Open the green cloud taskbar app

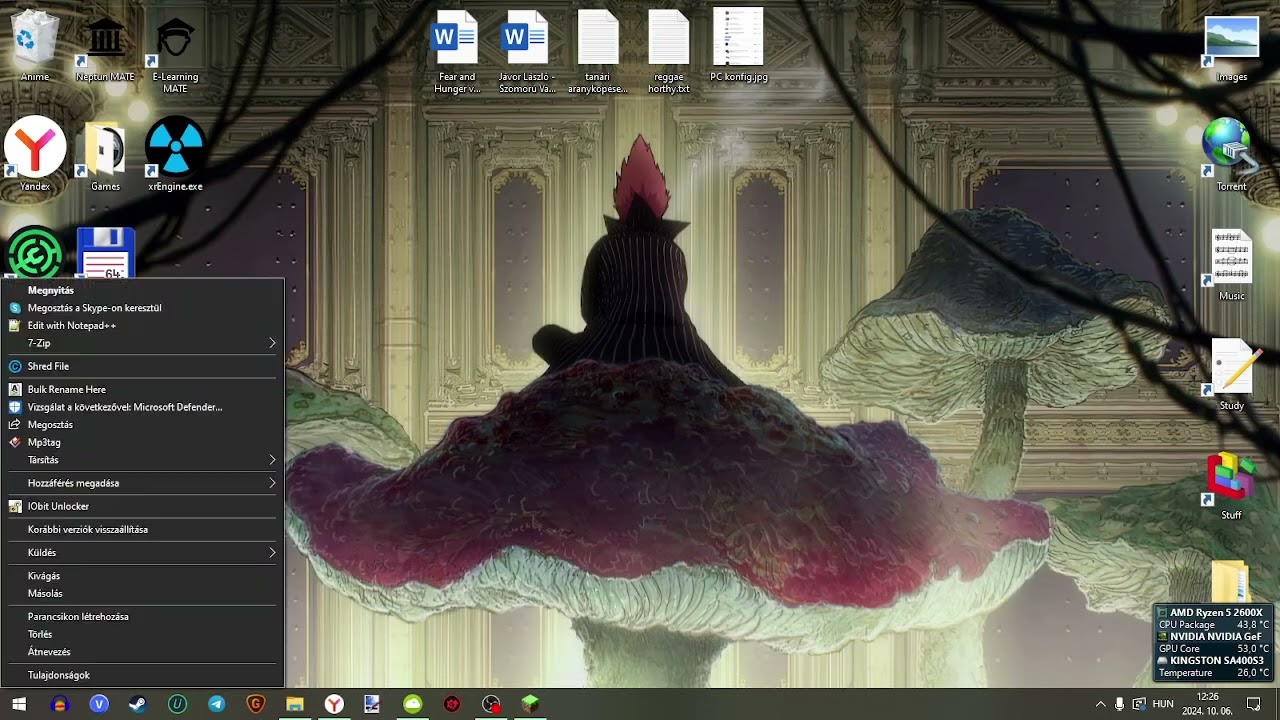[x=412, y=704]
